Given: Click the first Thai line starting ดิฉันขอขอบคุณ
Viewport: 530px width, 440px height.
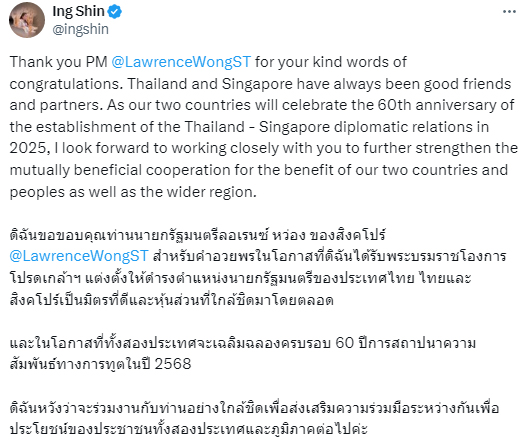Looking at the screenshot, I should pos(197,235).
